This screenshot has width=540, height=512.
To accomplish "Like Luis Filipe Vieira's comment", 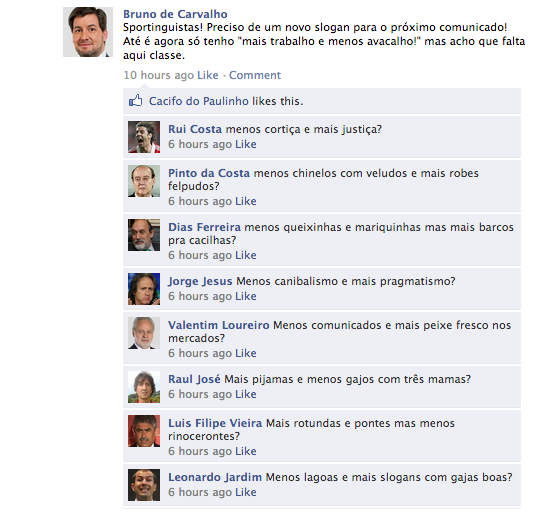I will point(246,451).
